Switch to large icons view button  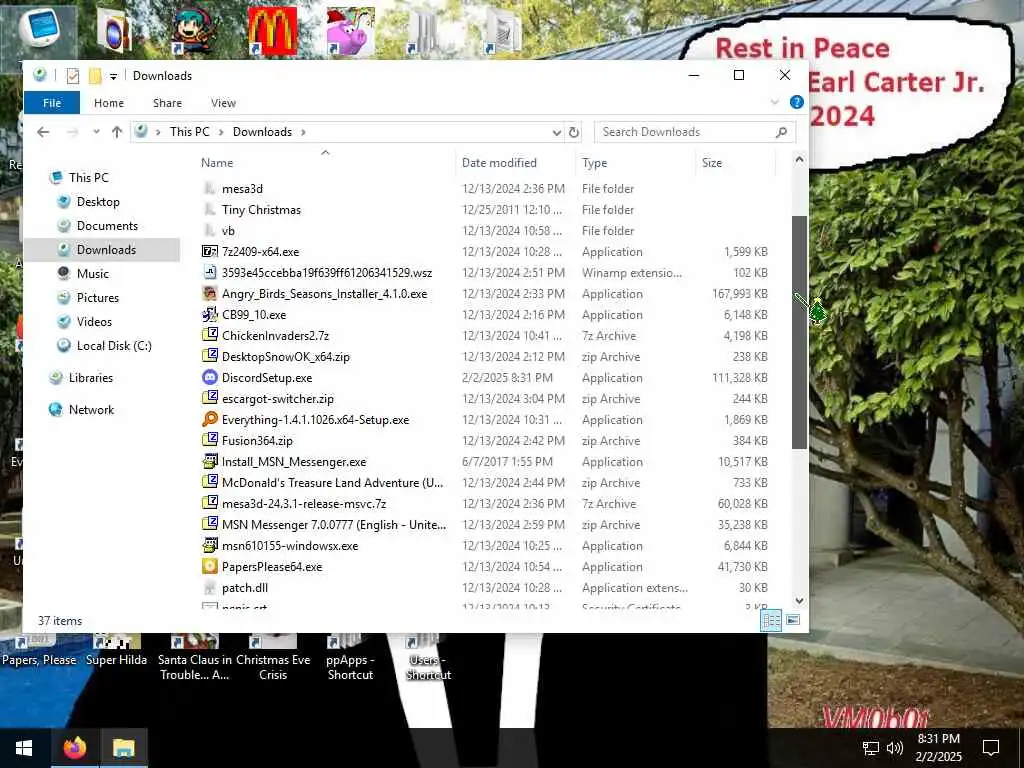tap(793, 620)
